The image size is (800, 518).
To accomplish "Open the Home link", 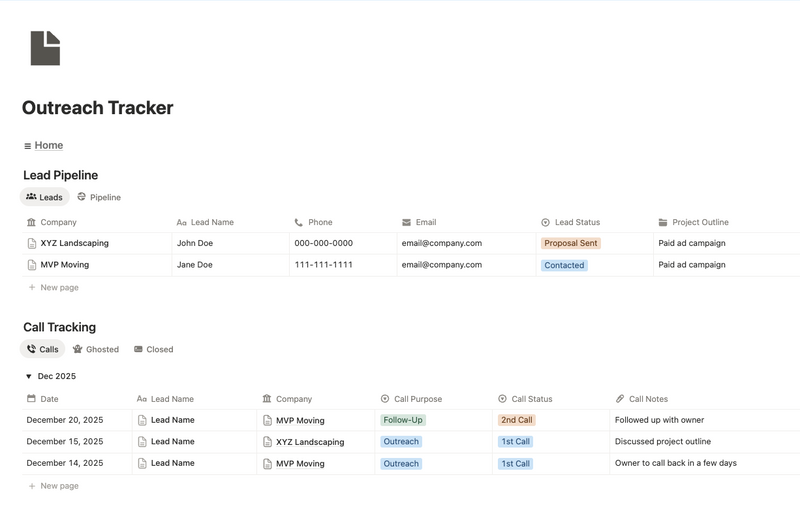I will [x=48, y=145].
